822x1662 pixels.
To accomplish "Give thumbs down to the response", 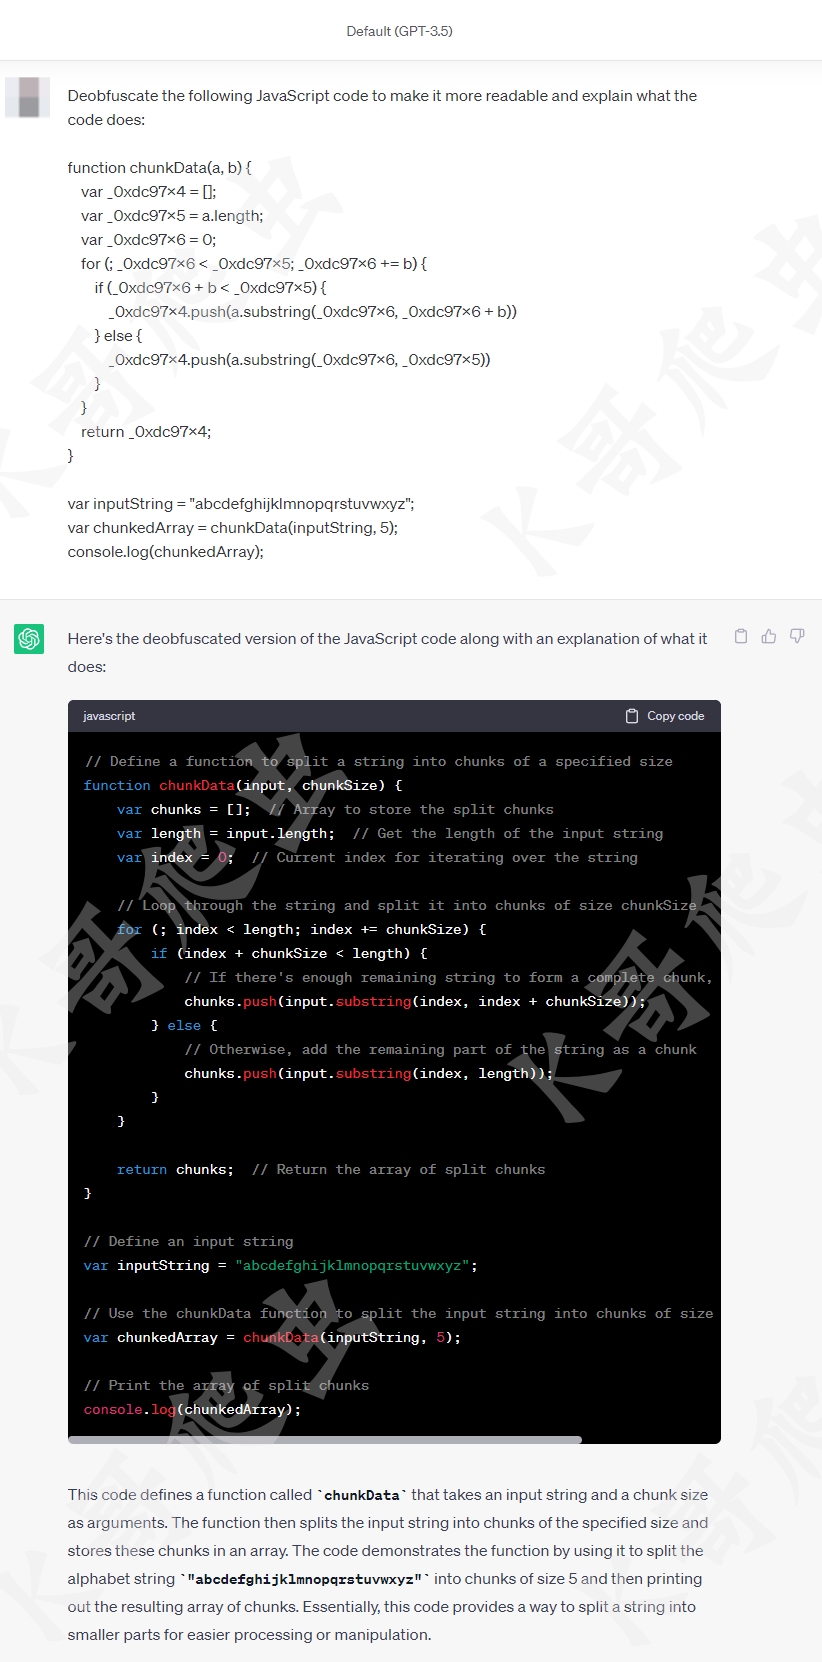I will [797, 636].
